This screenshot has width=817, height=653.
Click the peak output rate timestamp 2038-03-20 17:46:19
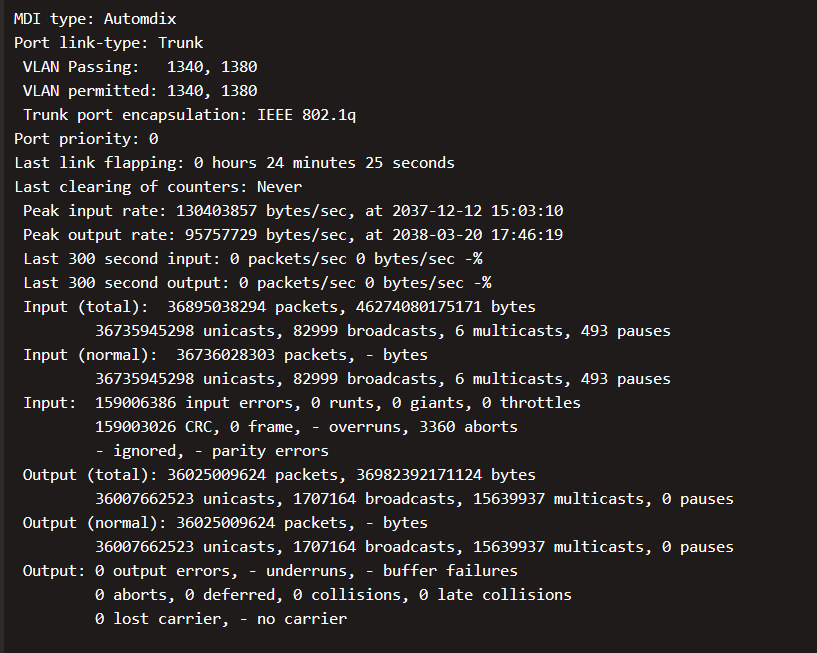point(478,235)
